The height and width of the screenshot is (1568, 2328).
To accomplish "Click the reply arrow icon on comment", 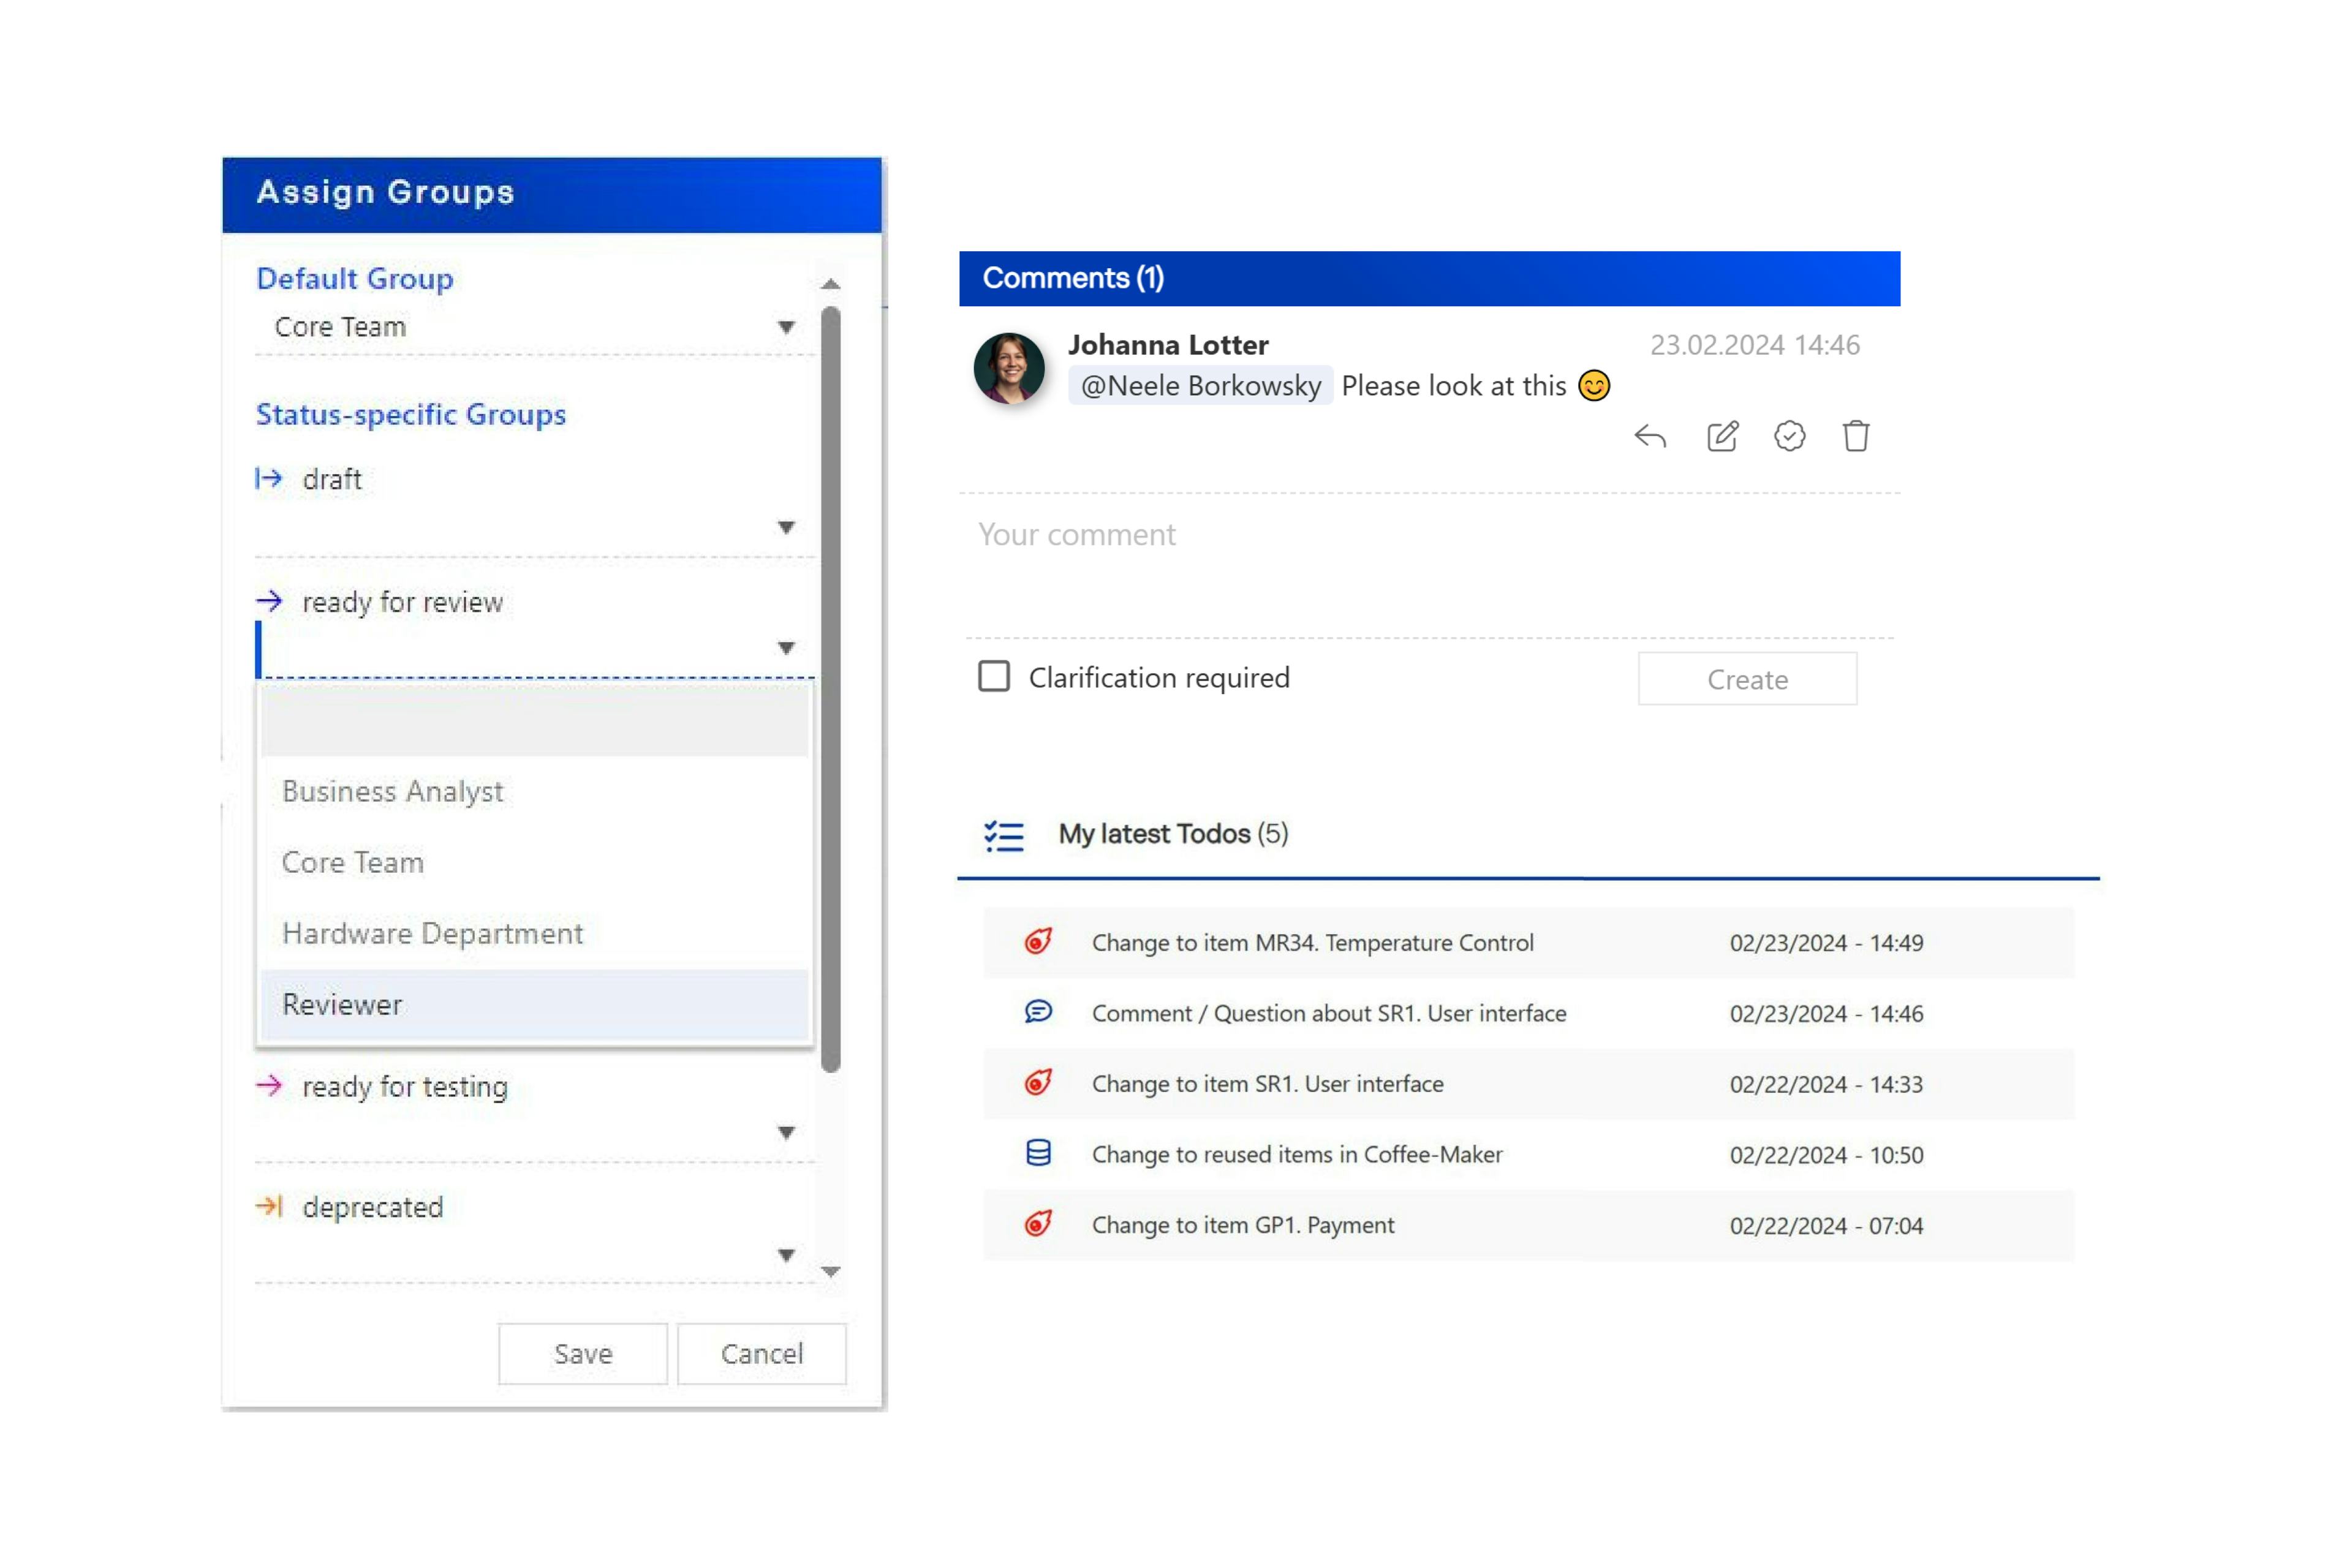I will (x=1650, y=437).
